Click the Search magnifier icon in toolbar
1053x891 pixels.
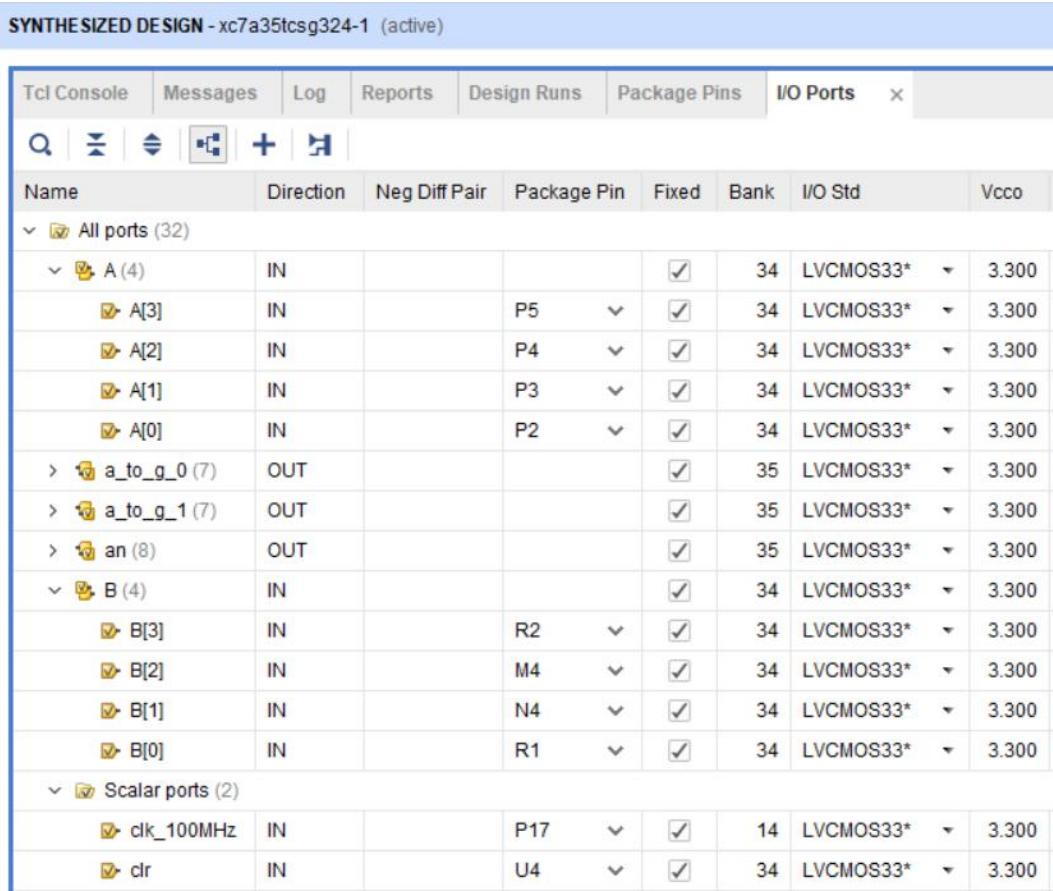(39, 146)
